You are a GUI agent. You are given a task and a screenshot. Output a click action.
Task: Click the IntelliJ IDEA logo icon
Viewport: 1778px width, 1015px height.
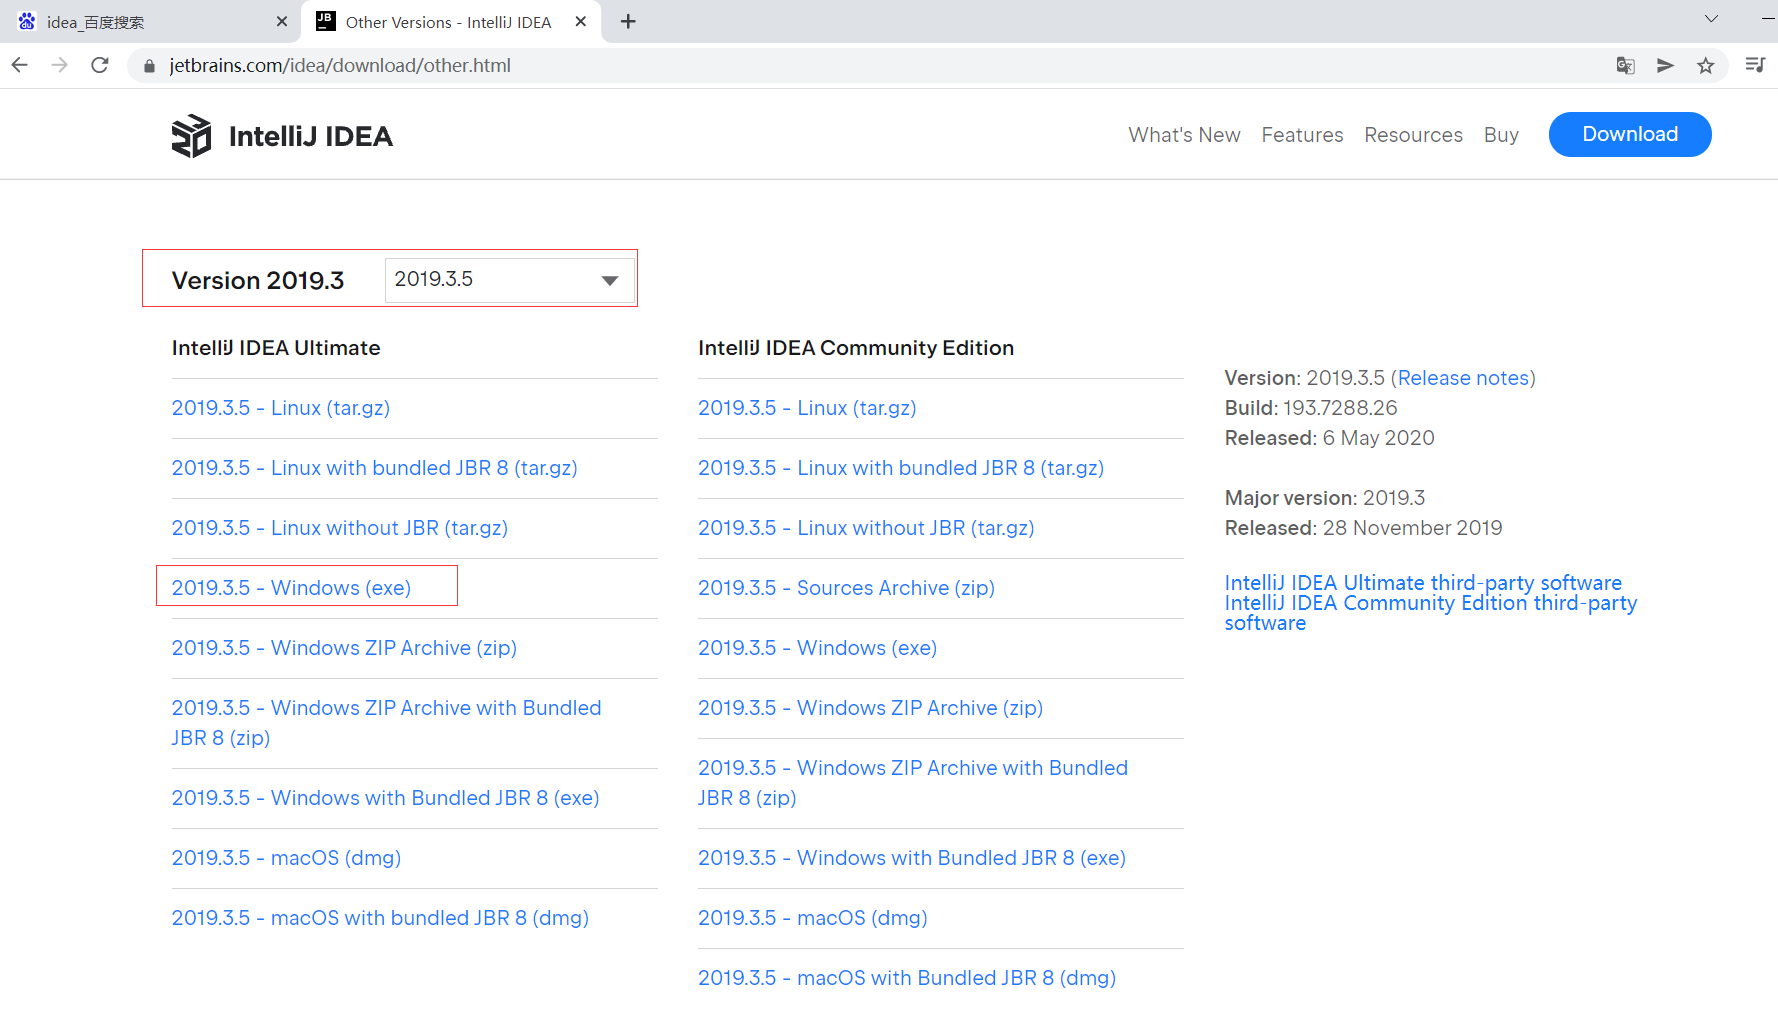coord(191,136)
